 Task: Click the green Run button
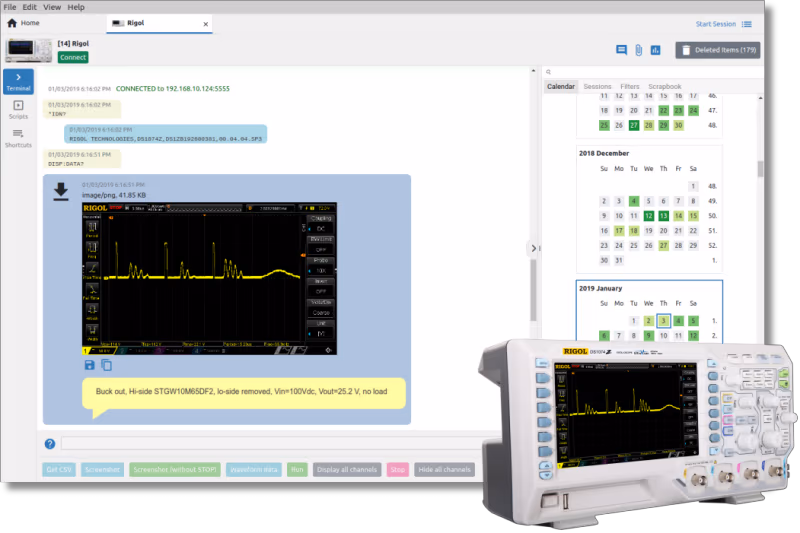coord(297,470)
